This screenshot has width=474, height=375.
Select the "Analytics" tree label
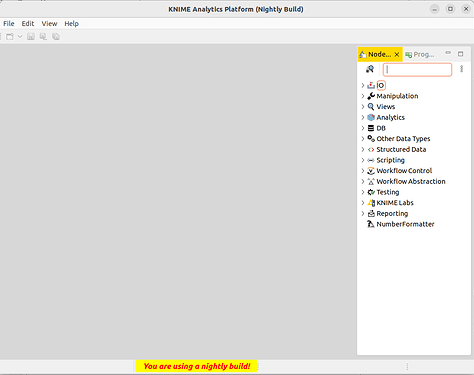tap(391, 117)
